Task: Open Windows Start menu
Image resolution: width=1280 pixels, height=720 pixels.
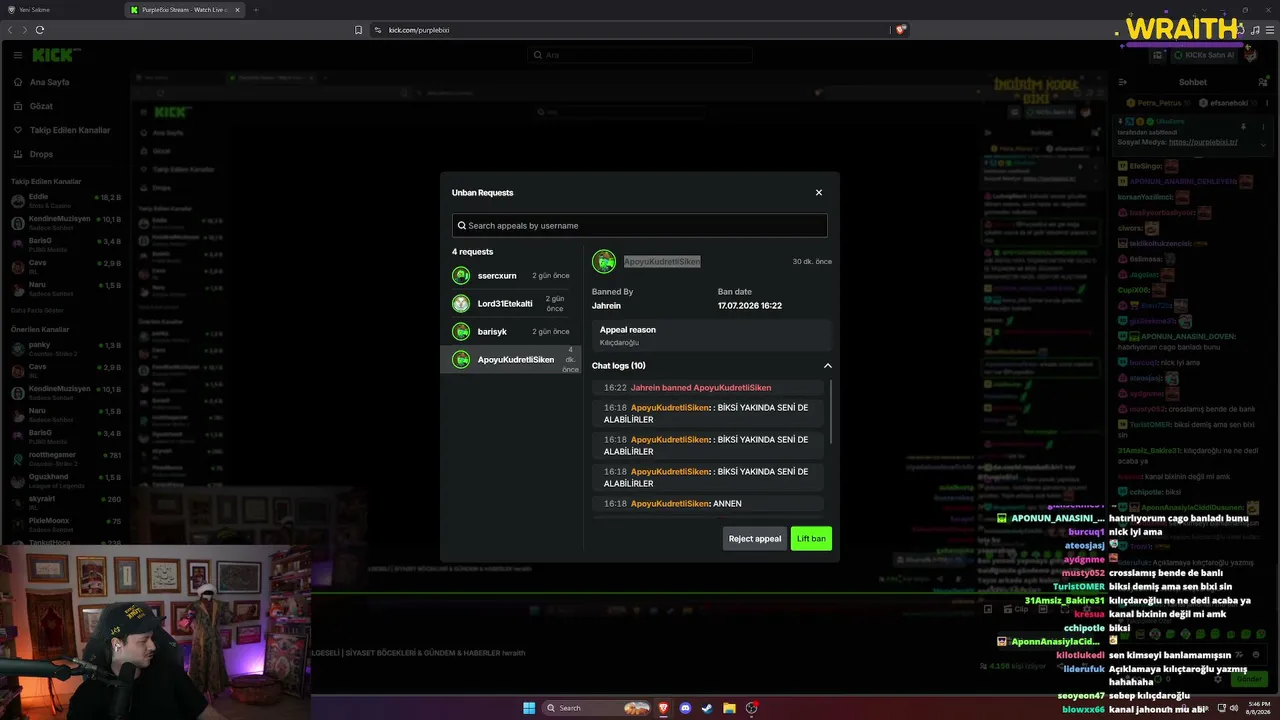Action: point(529,708)
